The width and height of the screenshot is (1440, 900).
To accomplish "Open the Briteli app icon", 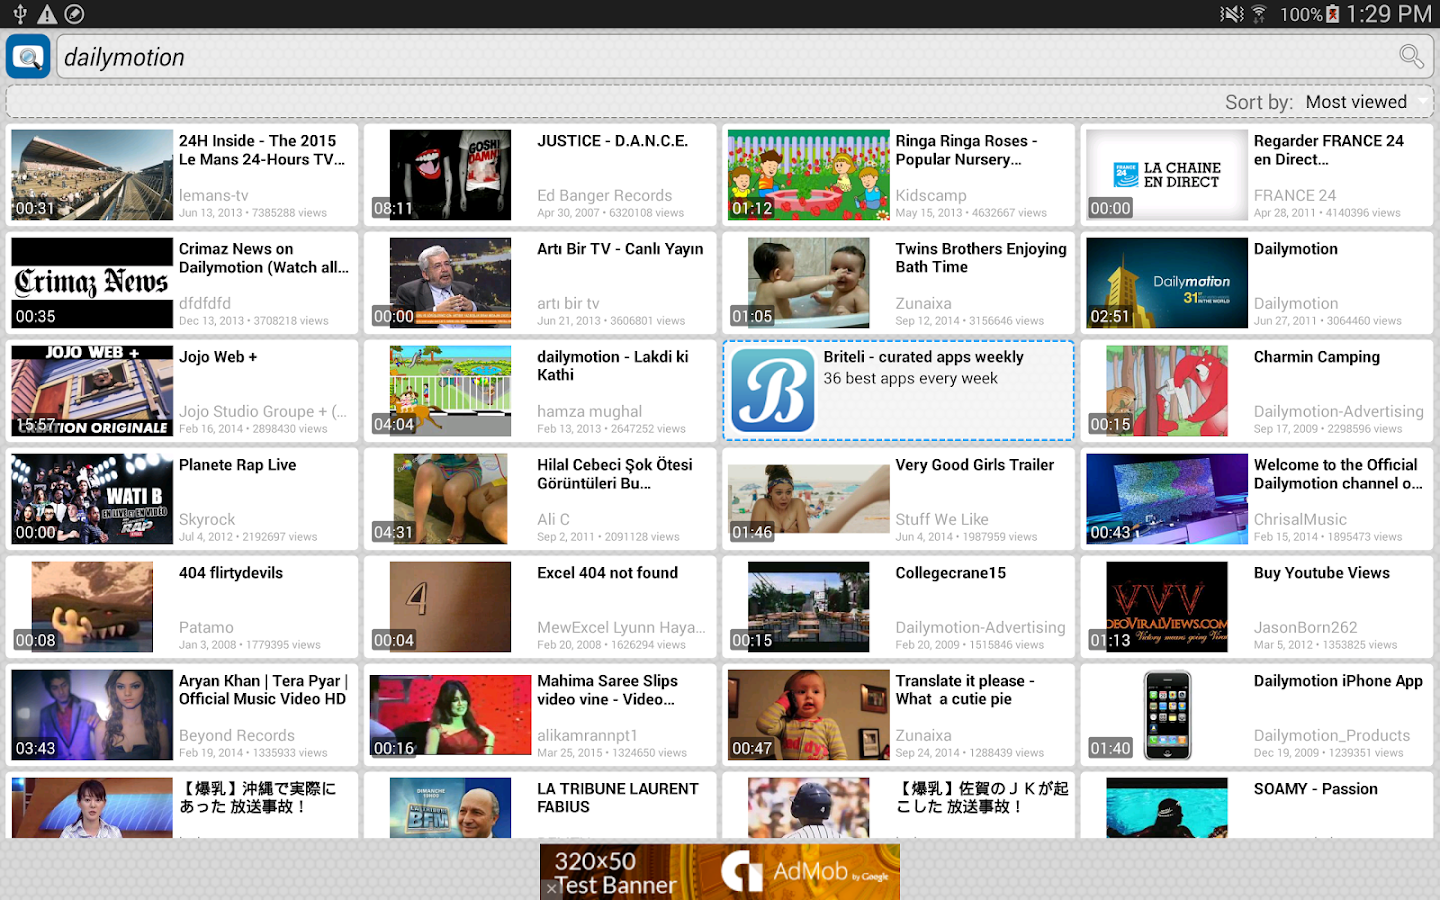I will (773, 390).
